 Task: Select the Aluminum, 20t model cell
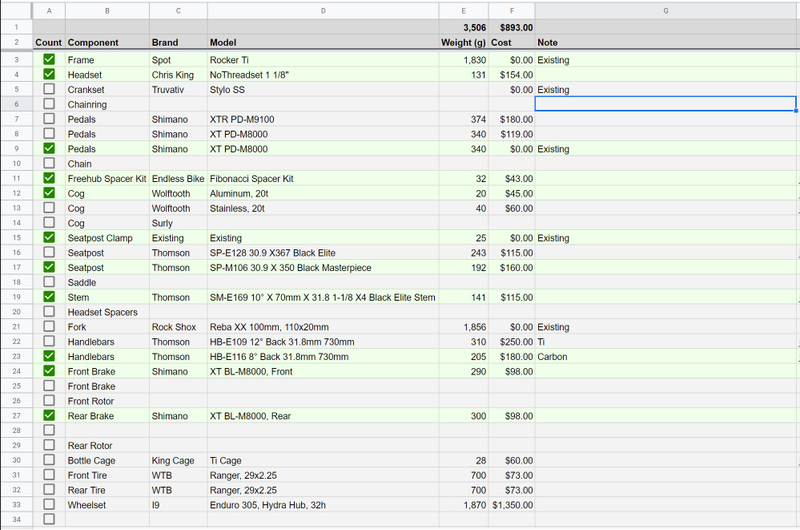click(323, 193)
